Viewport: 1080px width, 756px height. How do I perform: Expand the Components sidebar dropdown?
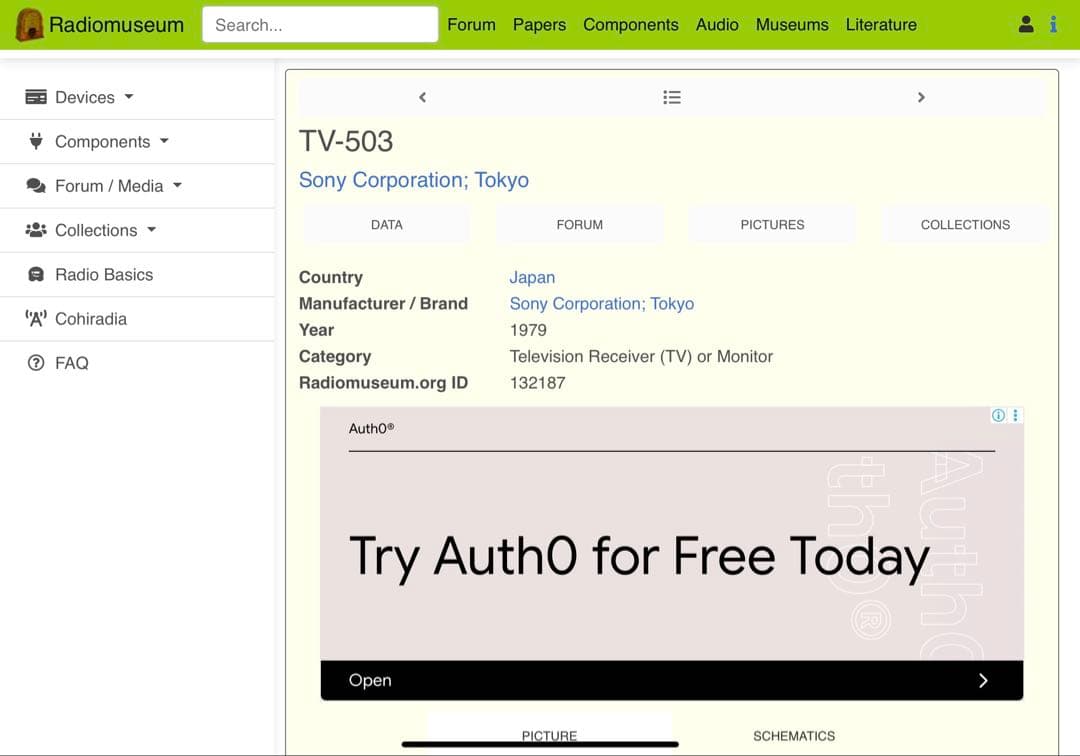point(102,142)
